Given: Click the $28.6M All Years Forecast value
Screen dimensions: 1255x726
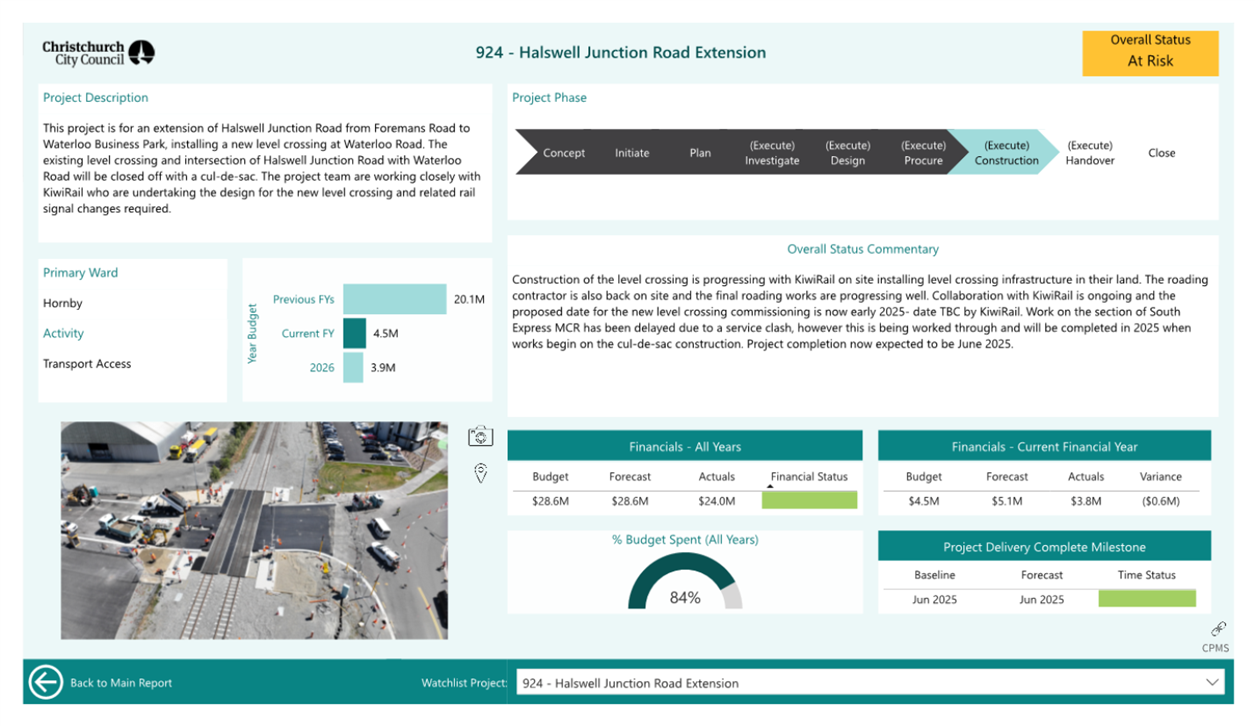Looking at the screenshot, I should (630, 501).
